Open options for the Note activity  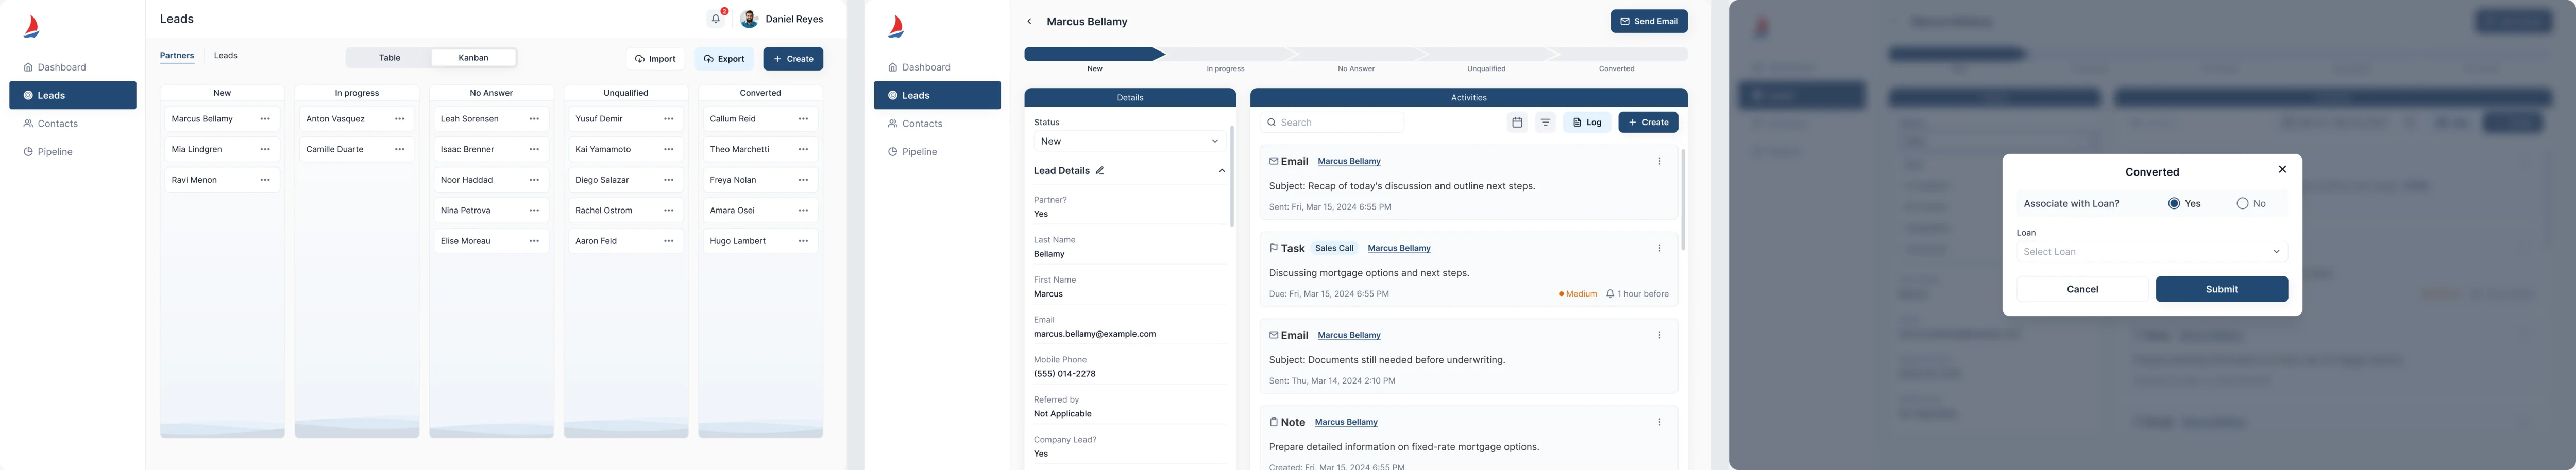coord(1660,422)
